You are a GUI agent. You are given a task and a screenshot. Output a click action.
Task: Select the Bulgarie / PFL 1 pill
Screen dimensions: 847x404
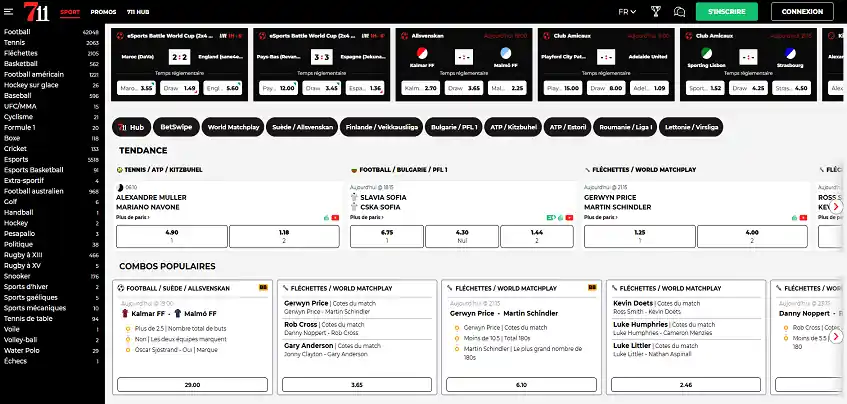click(454, 127)
